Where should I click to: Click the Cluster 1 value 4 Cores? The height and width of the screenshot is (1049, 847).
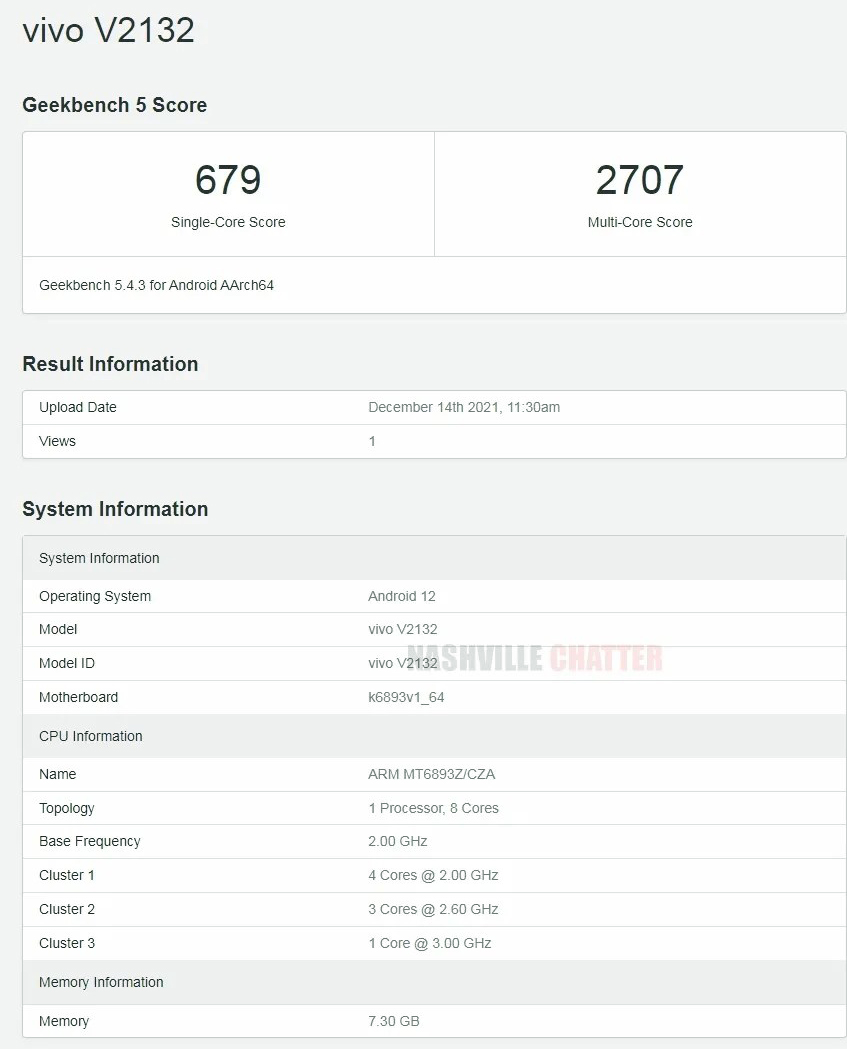click(433, 875)
